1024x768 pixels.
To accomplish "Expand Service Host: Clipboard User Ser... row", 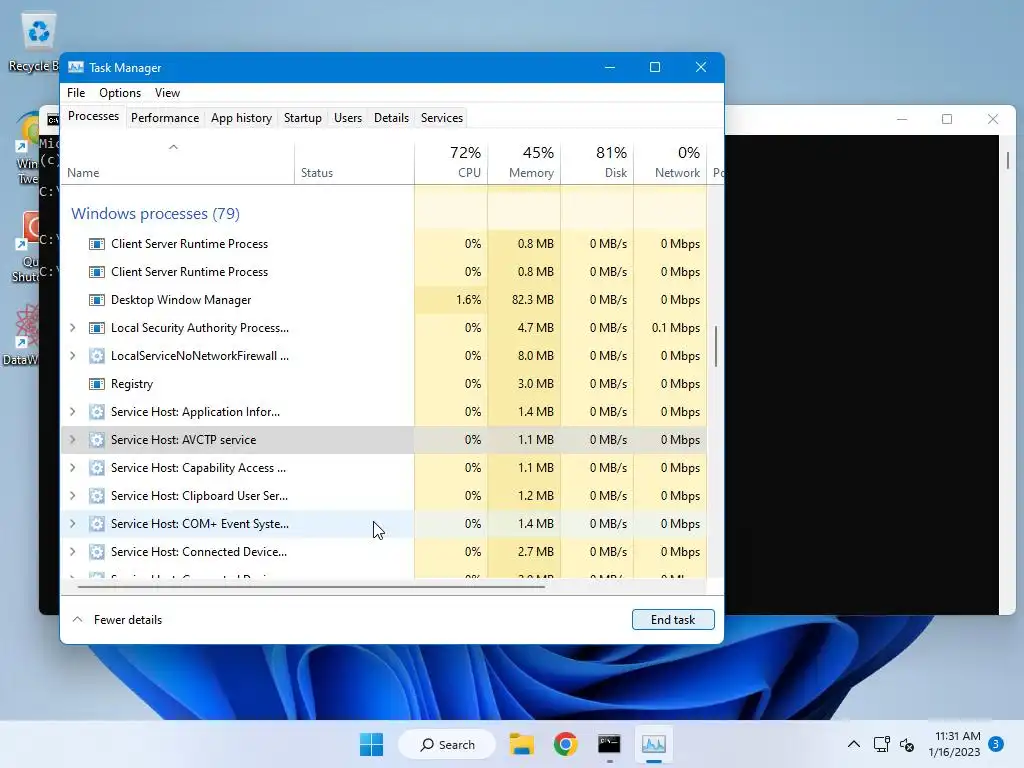I will click(x=72, y=496).
